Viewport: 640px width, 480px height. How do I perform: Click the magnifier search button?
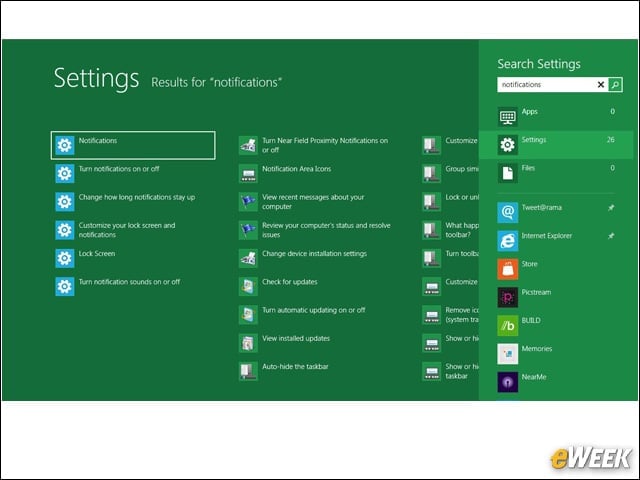click(x=615, y=84)
